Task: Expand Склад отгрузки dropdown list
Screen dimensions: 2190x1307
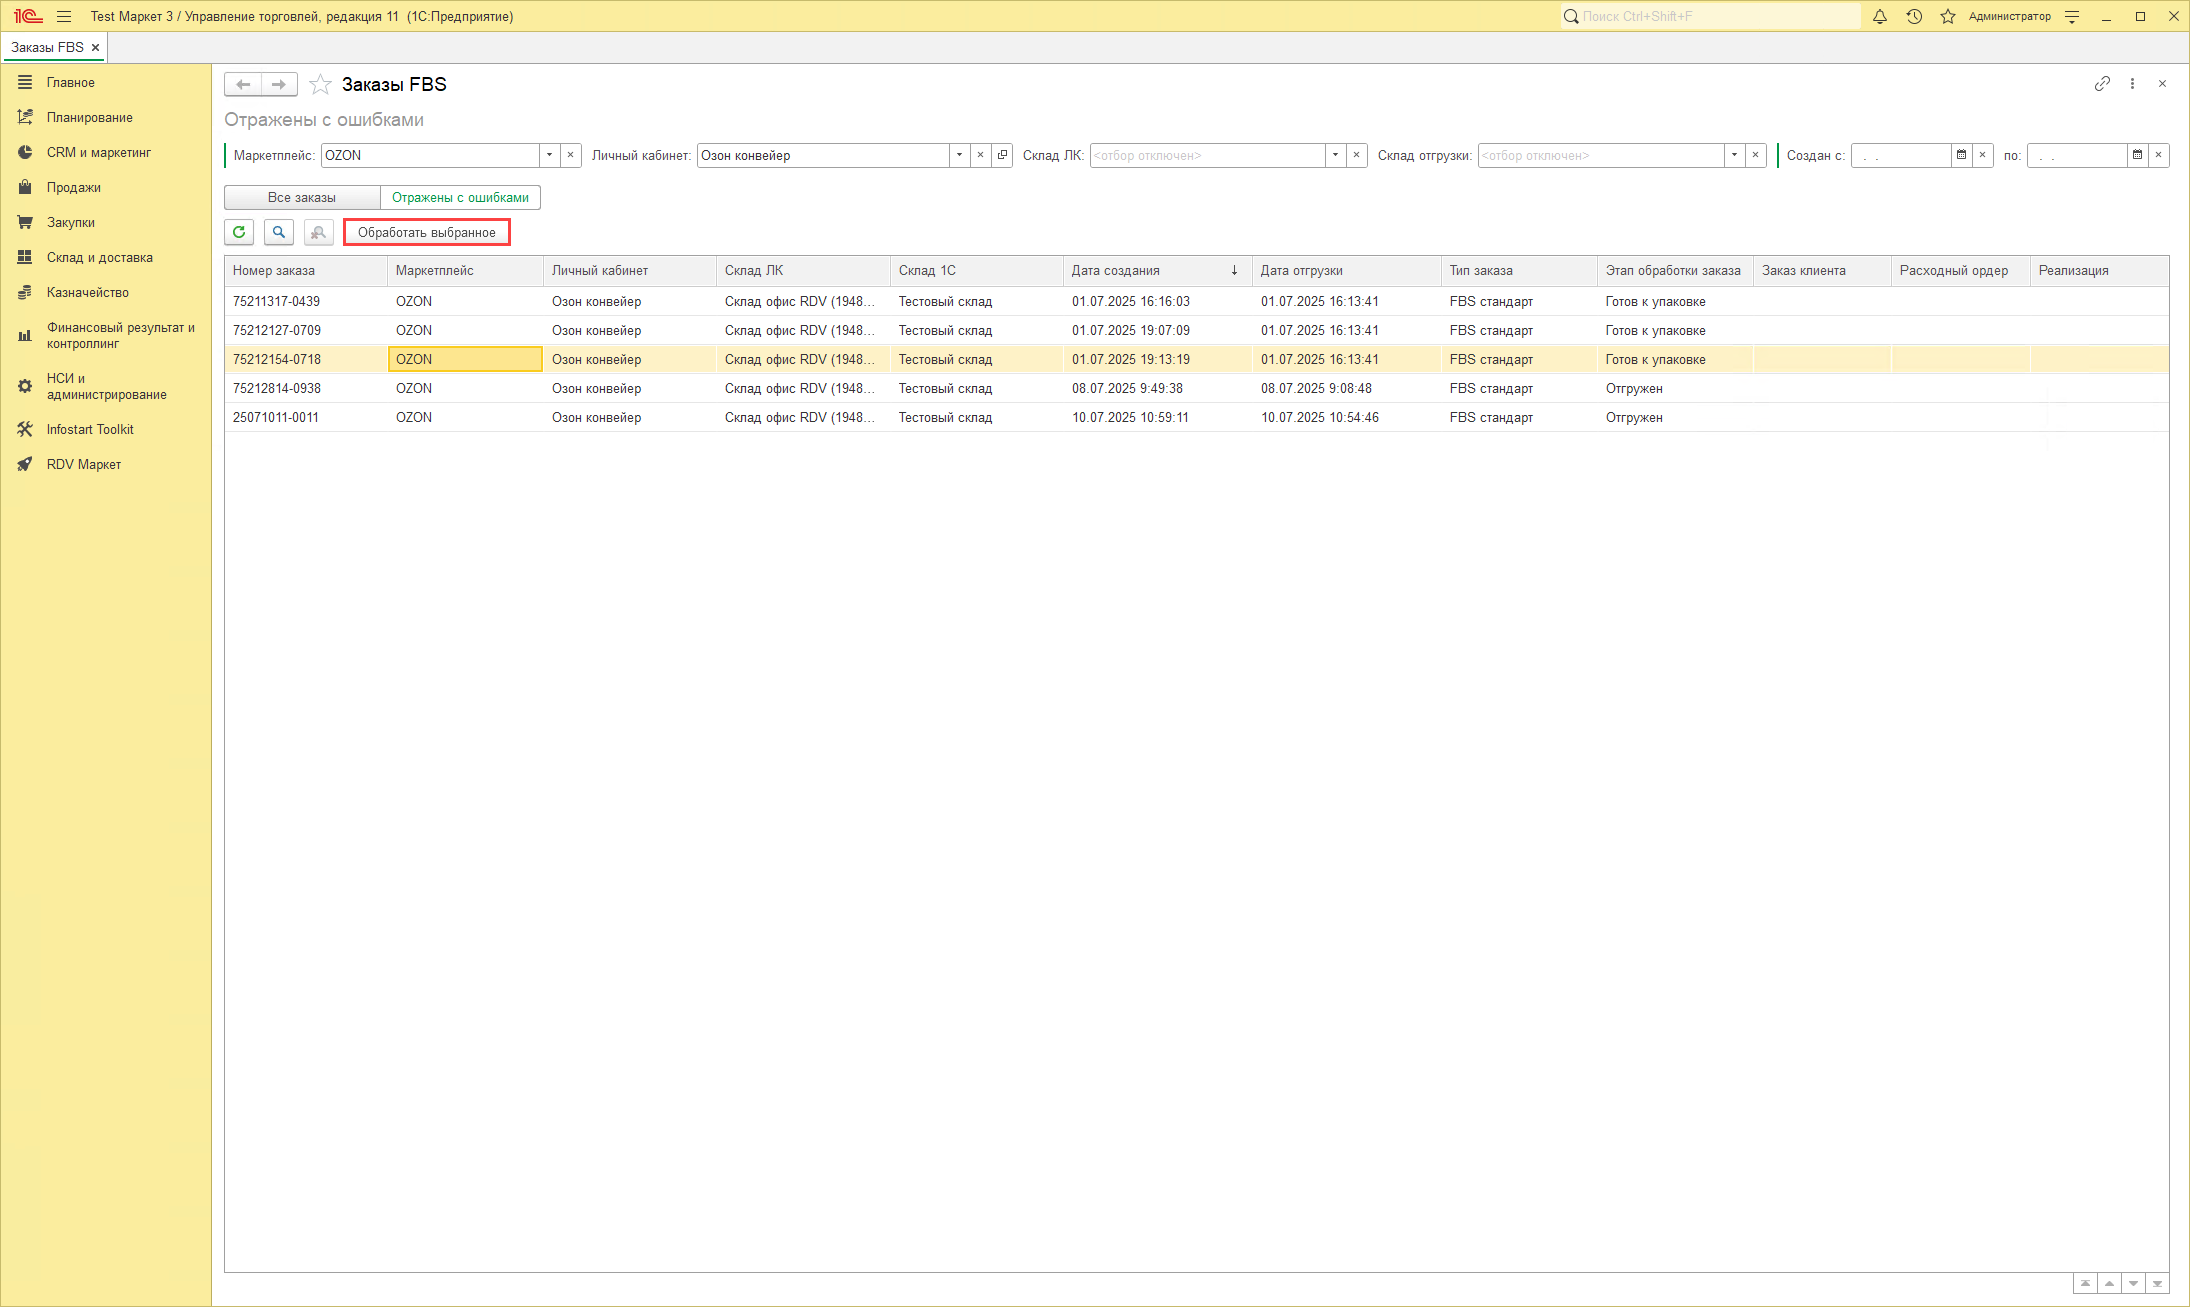Action: (1734, 155)
